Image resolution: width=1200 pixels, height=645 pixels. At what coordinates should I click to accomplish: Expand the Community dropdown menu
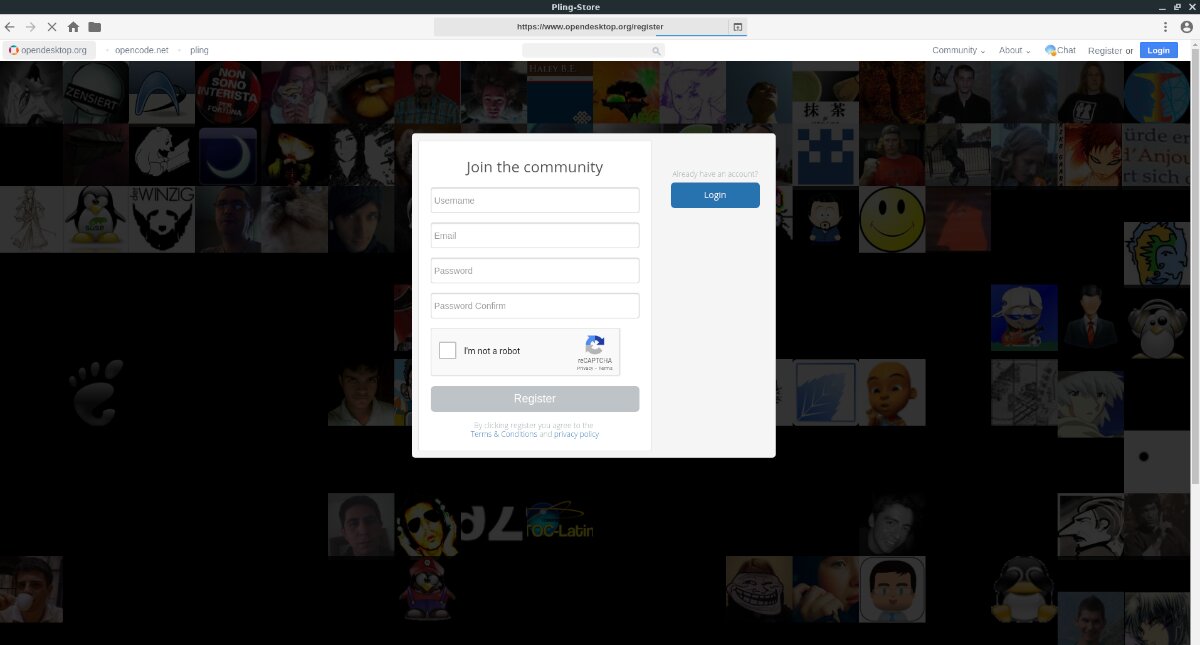click(958, 50)
